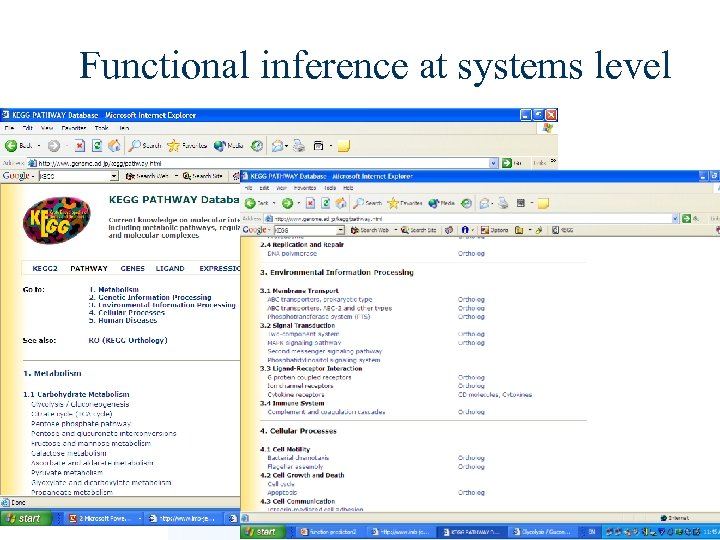The height and width of the screenshot is (540, 720).
Task: Click Stop icon in the left KEGG window
Action: pos(79,146)
